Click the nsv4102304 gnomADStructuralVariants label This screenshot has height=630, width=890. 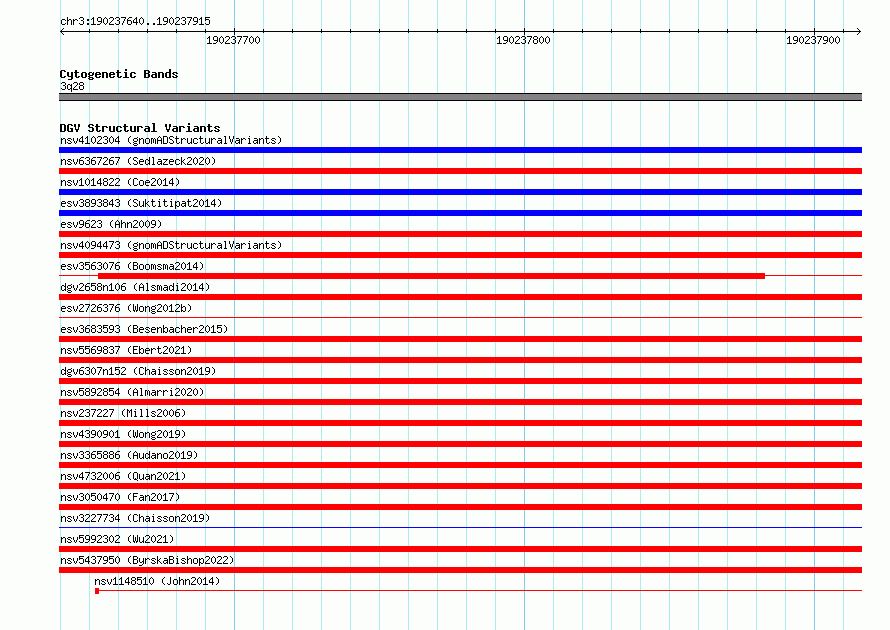tap(171, 140)
